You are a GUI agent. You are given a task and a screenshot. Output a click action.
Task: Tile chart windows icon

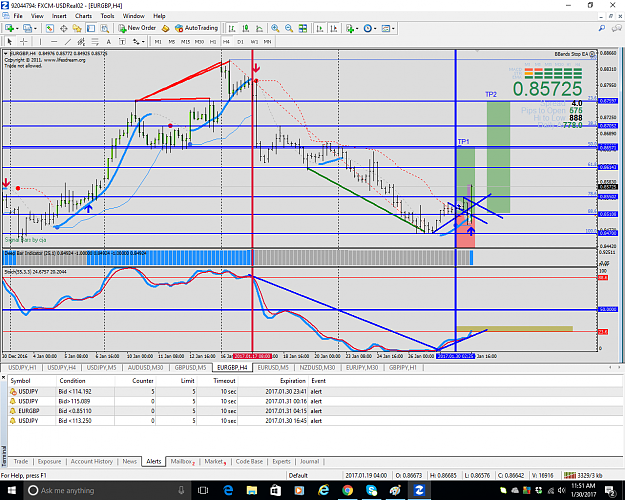(303, 28)
